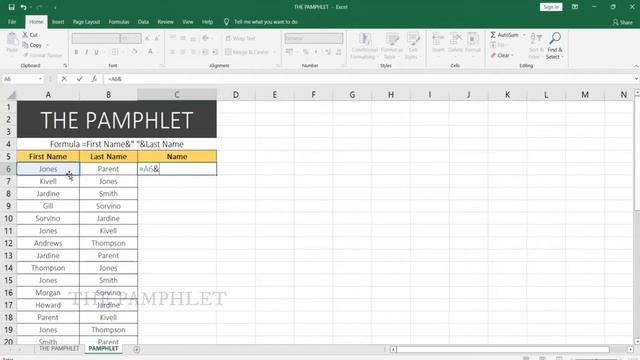Open the File menu tab
640x360 pixels.
[12, 22]
